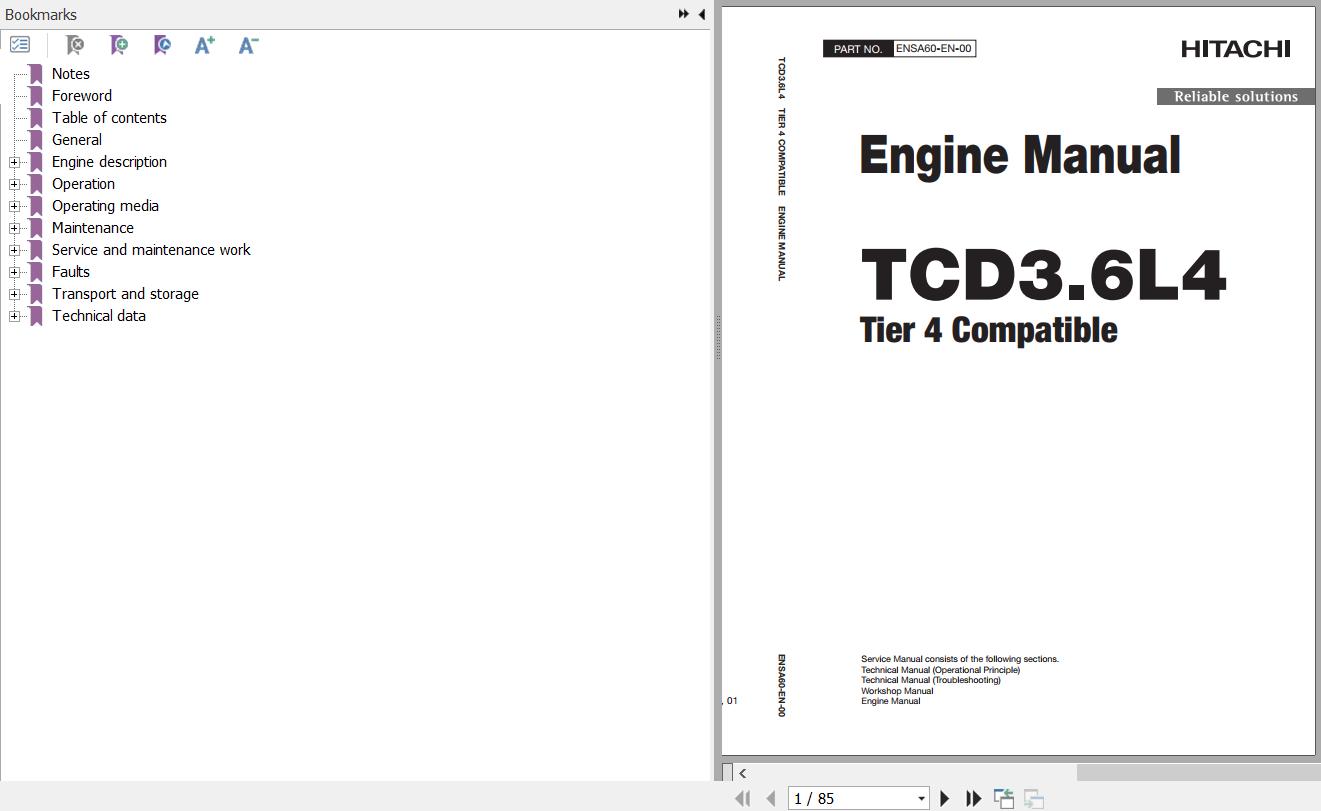Open the page number dropdown arrow
This screenshot has width=1321, height=811.
(x=921, y=798)
